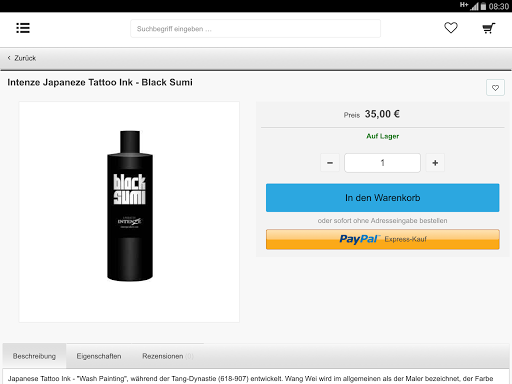This screenshot has height=384, width=512.
Task: Switch to the Eigenschaften tab
Action: tap(99, 356)
